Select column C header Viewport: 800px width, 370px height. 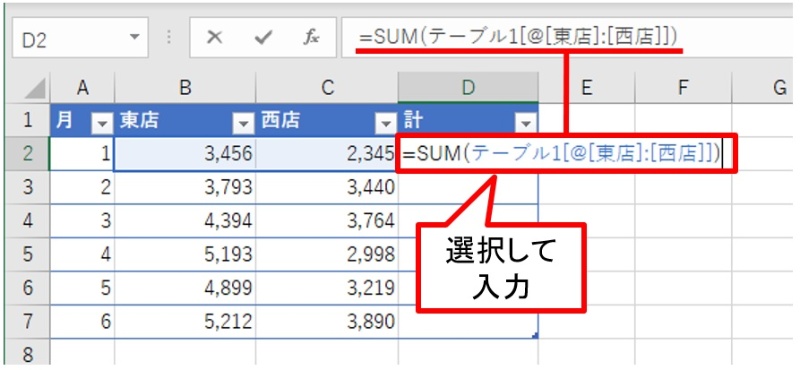pyautogui.click(x=327, y=88)
